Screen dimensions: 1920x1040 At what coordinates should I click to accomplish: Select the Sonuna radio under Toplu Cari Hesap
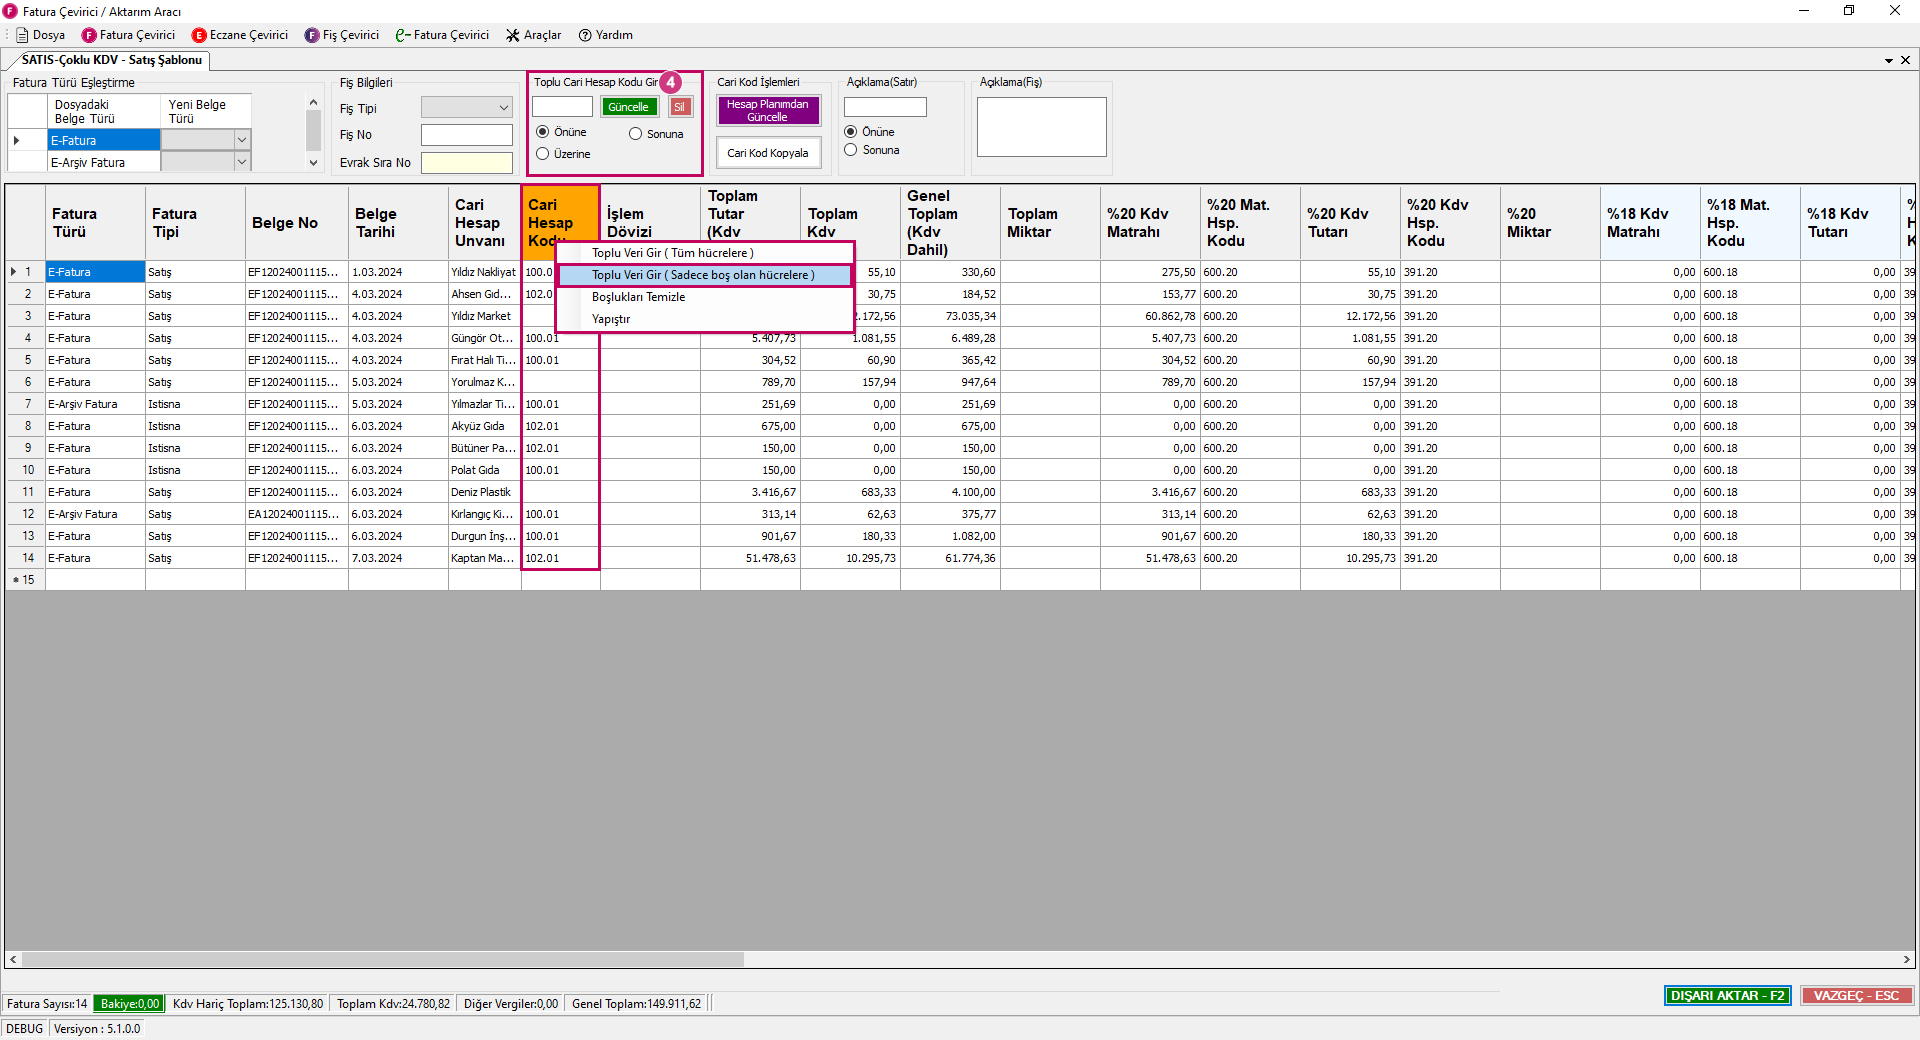(635, 134)
